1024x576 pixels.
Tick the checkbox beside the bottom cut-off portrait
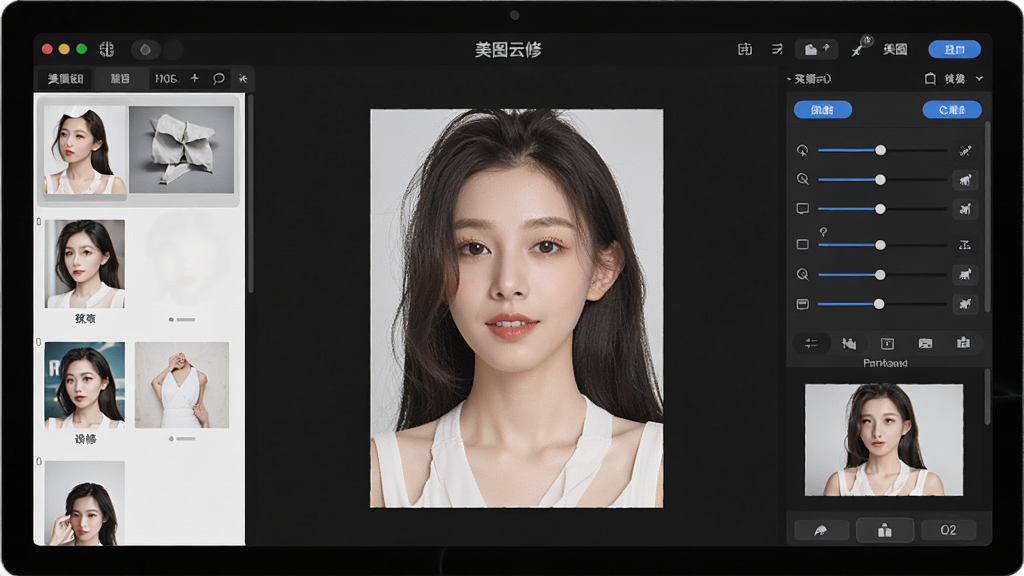point(39,462)
